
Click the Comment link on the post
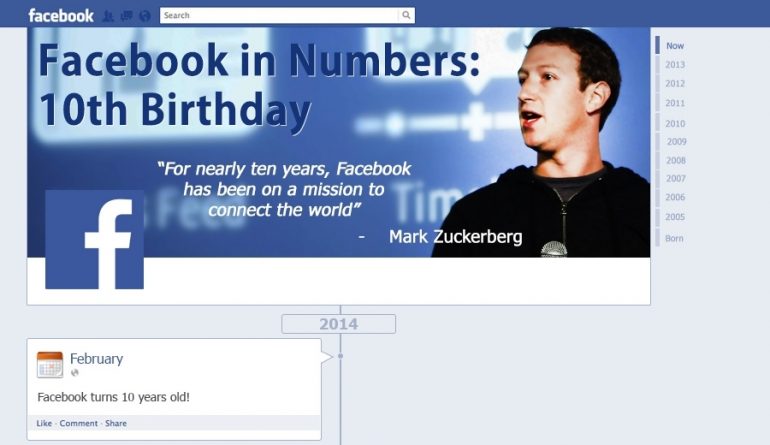(79, 423)
